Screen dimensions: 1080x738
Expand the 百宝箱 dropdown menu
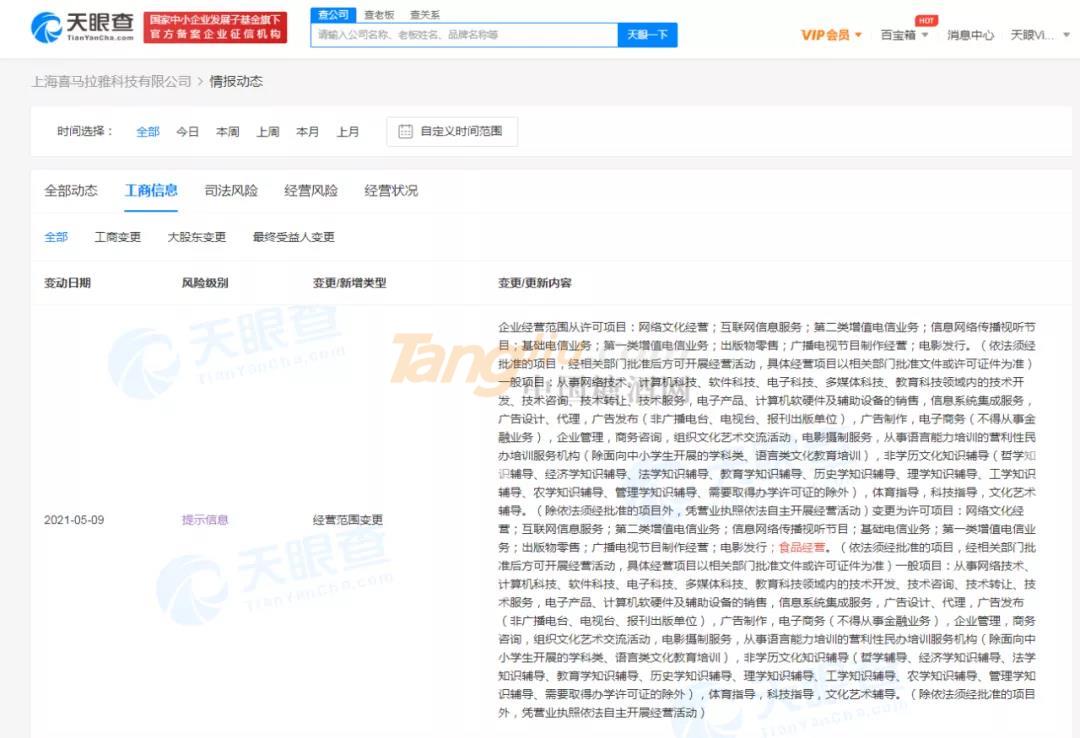(904, 34)
